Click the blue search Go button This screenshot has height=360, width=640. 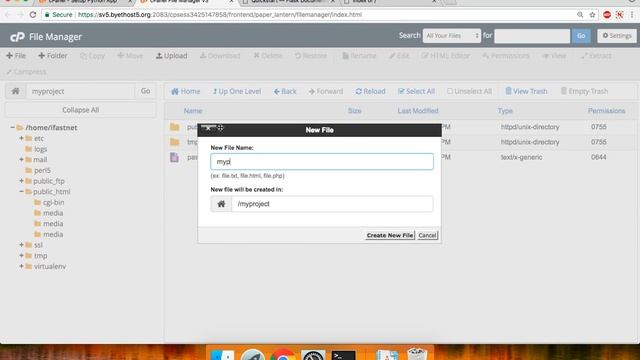click(x=581, y=36)
